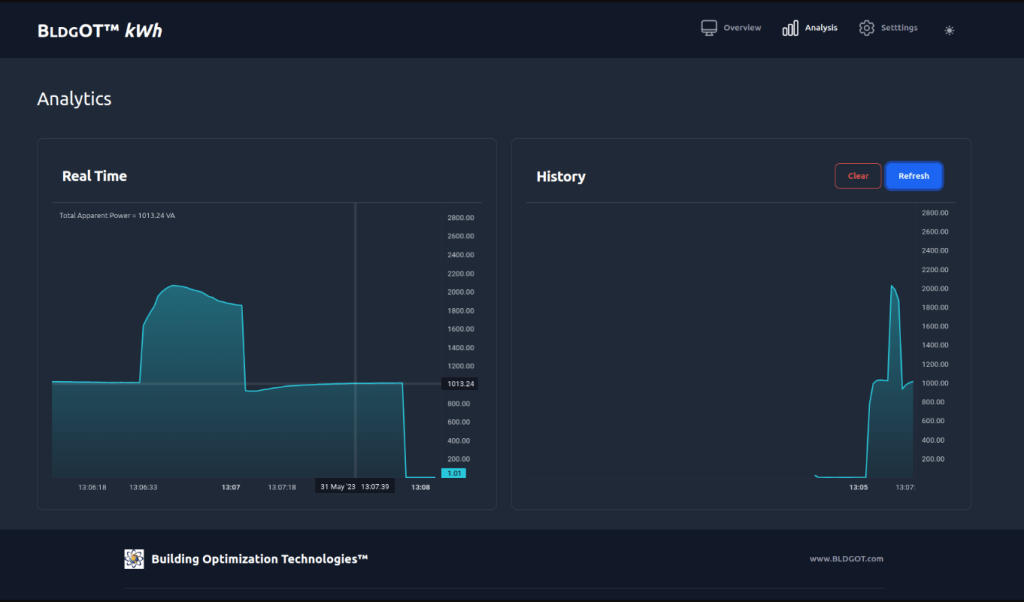Click the Building Optimization Technologies footer logo
The width and height of the screenshot is (1024, 602).
134,559
